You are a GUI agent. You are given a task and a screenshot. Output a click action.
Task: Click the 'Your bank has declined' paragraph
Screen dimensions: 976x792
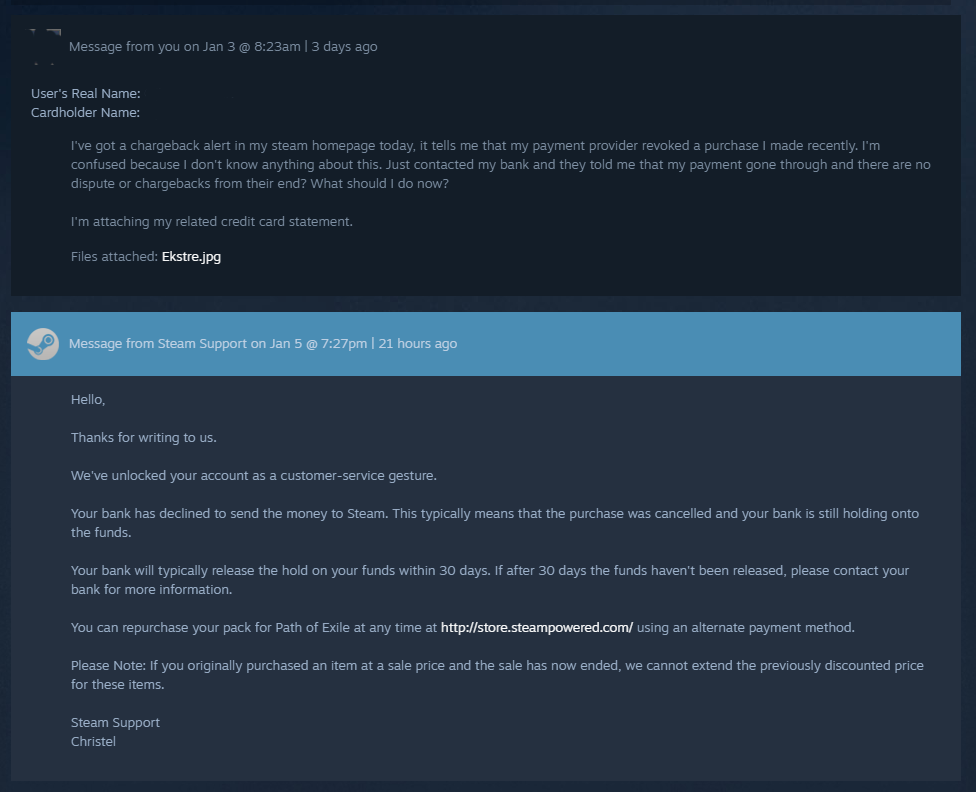pyautogui.click(x=495, y=523)
